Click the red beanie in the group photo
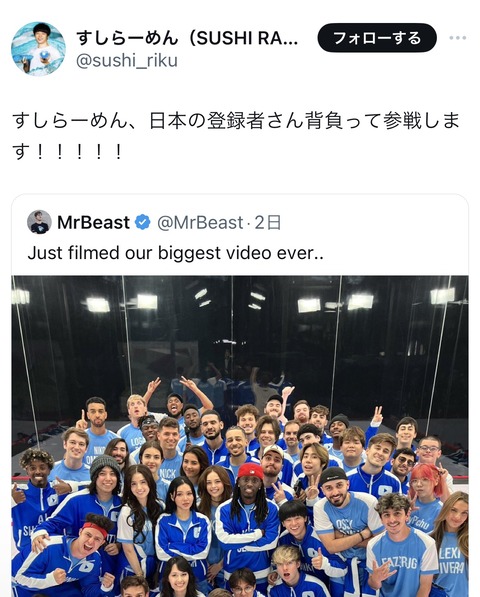 pyautogui.click(x=250, y=471)
